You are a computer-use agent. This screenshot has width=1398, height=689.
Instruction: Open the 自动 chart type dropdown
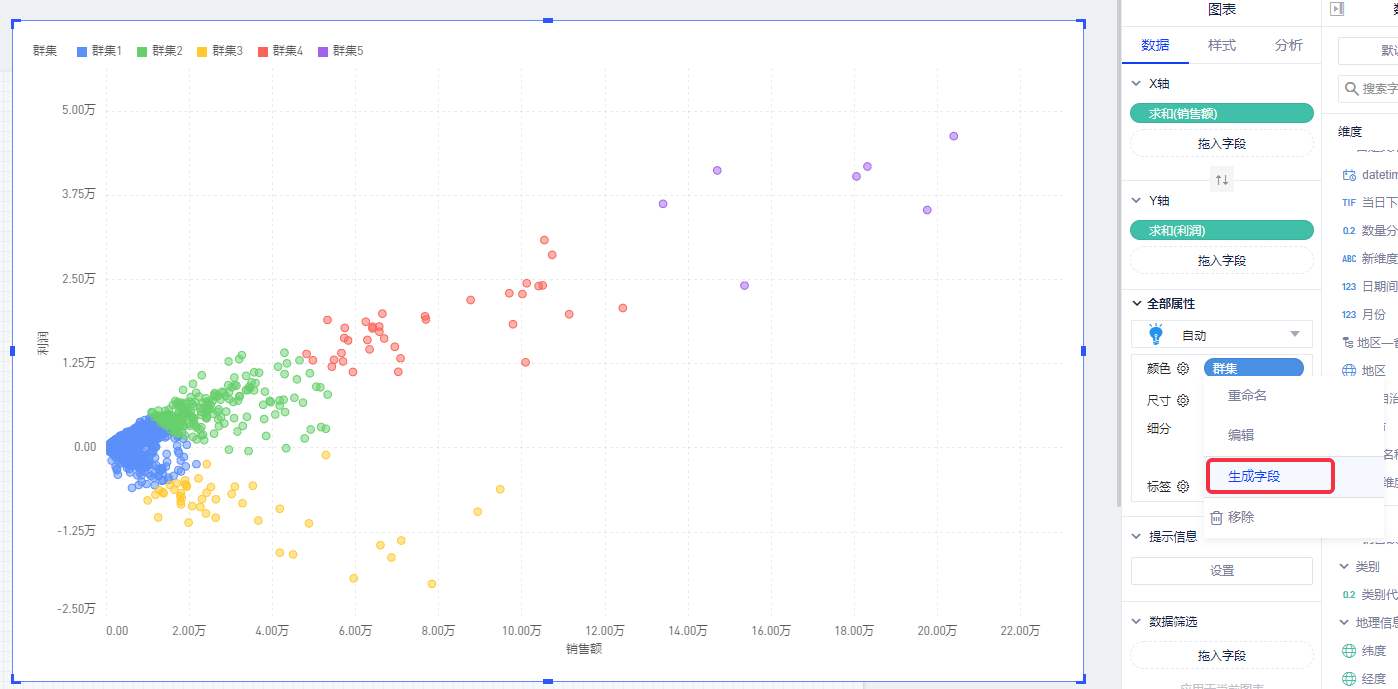pyautogui.click(x=1294, y=335)
